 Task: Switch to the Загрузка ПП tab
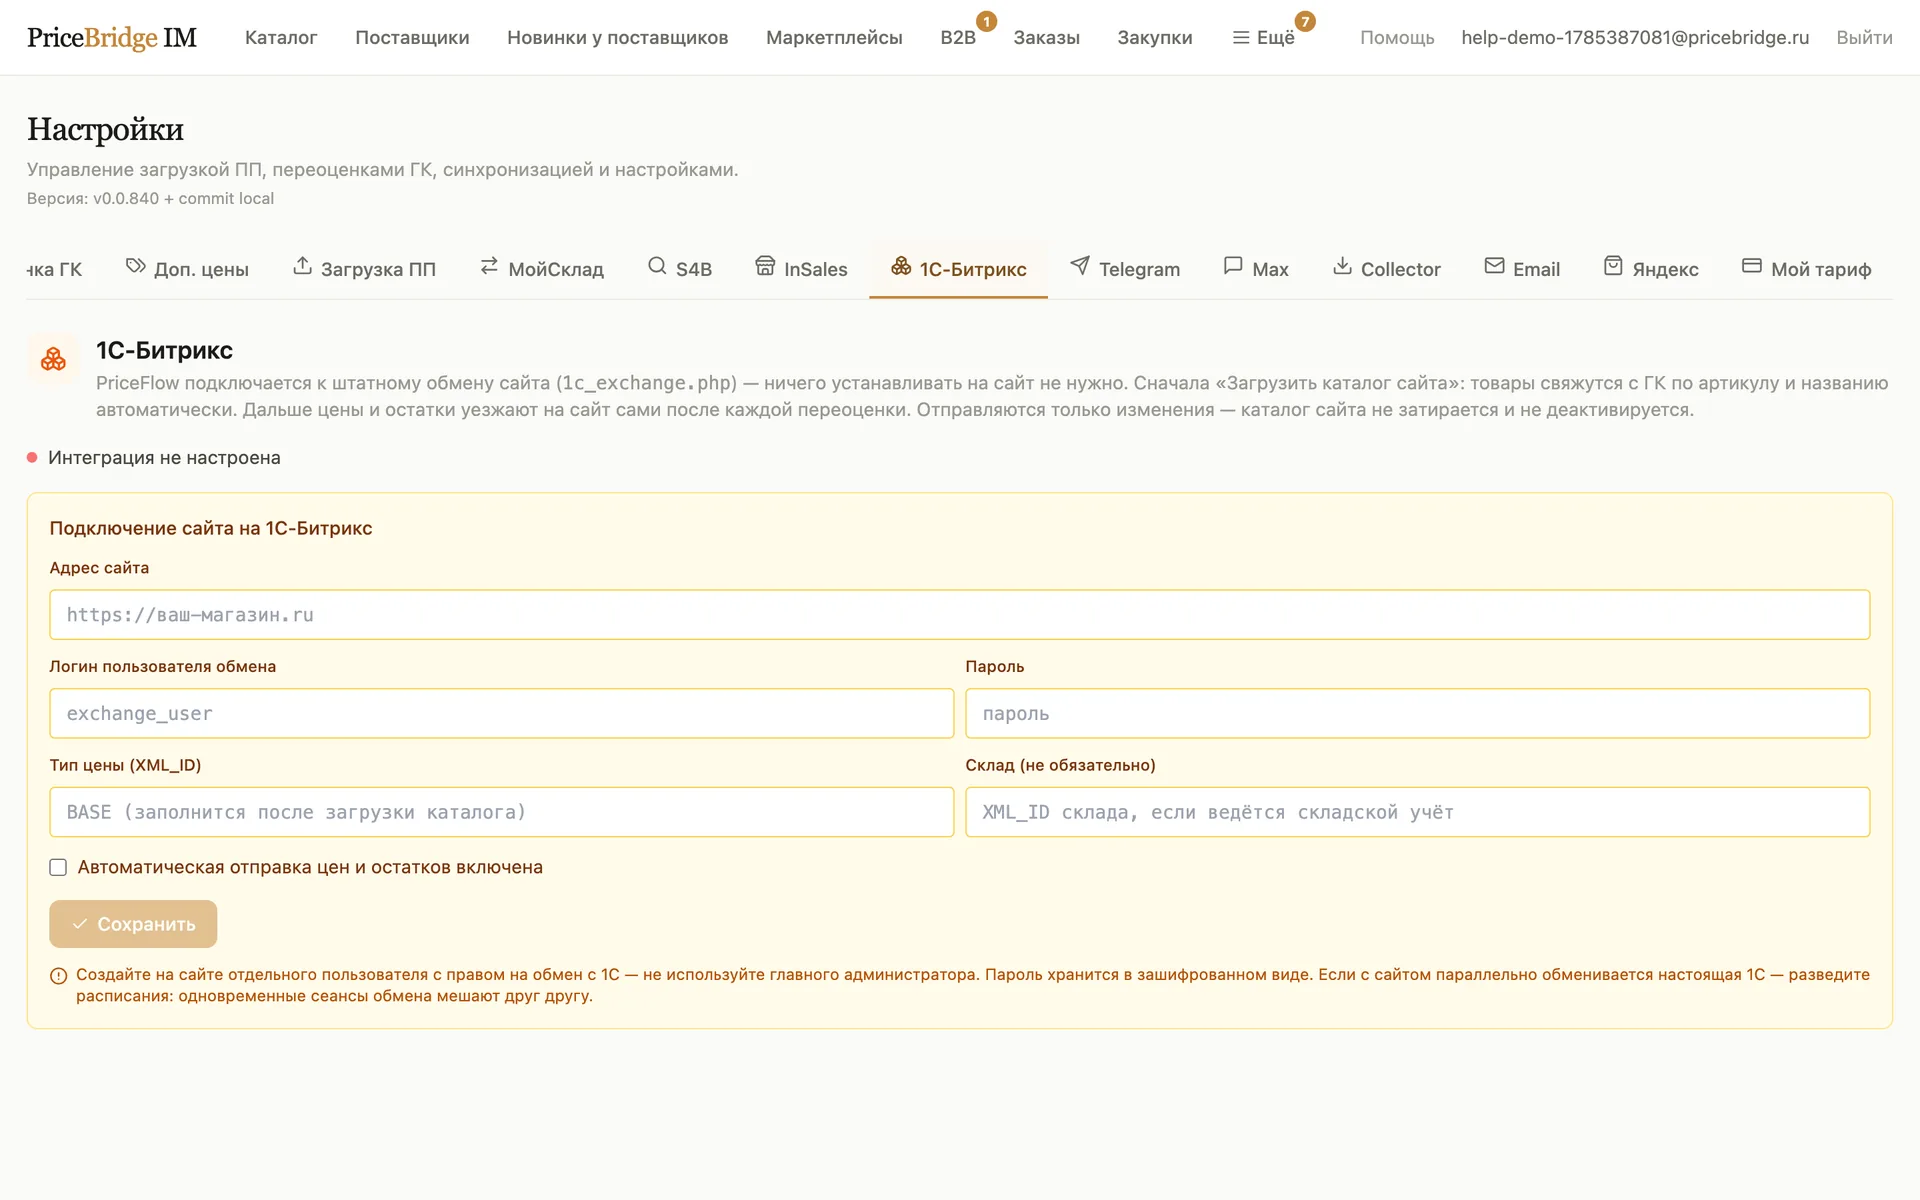[x=364, y=269]
